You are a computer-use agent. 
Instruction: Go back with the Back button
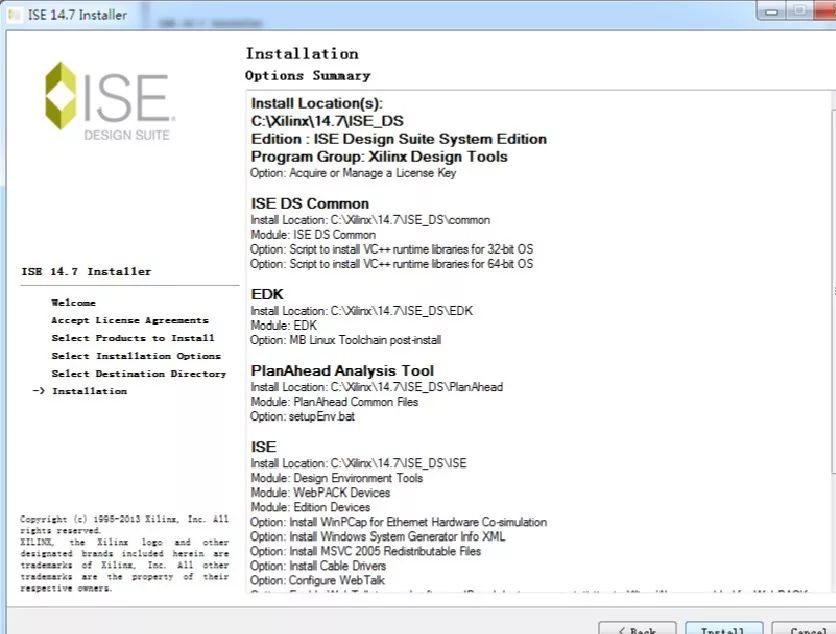(x=637, y=628)
